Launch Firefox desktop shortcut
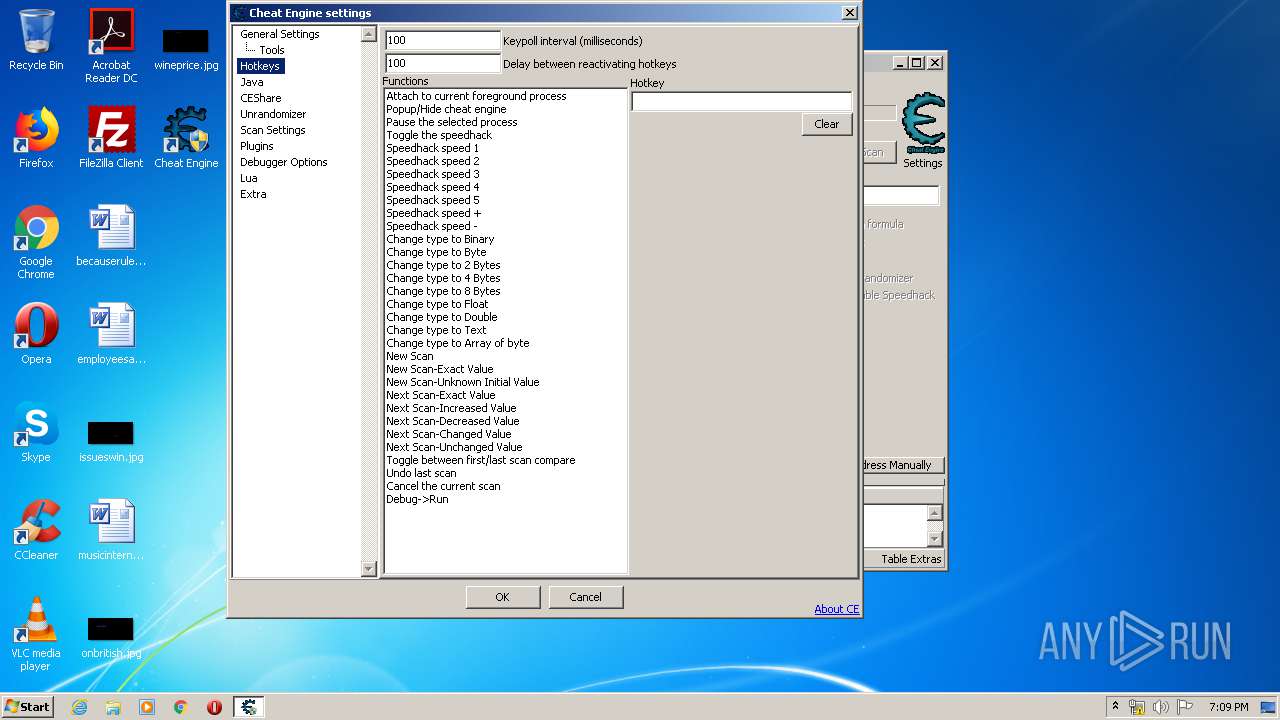This screenshot has height=720, width=1280. tap(36, 138)
